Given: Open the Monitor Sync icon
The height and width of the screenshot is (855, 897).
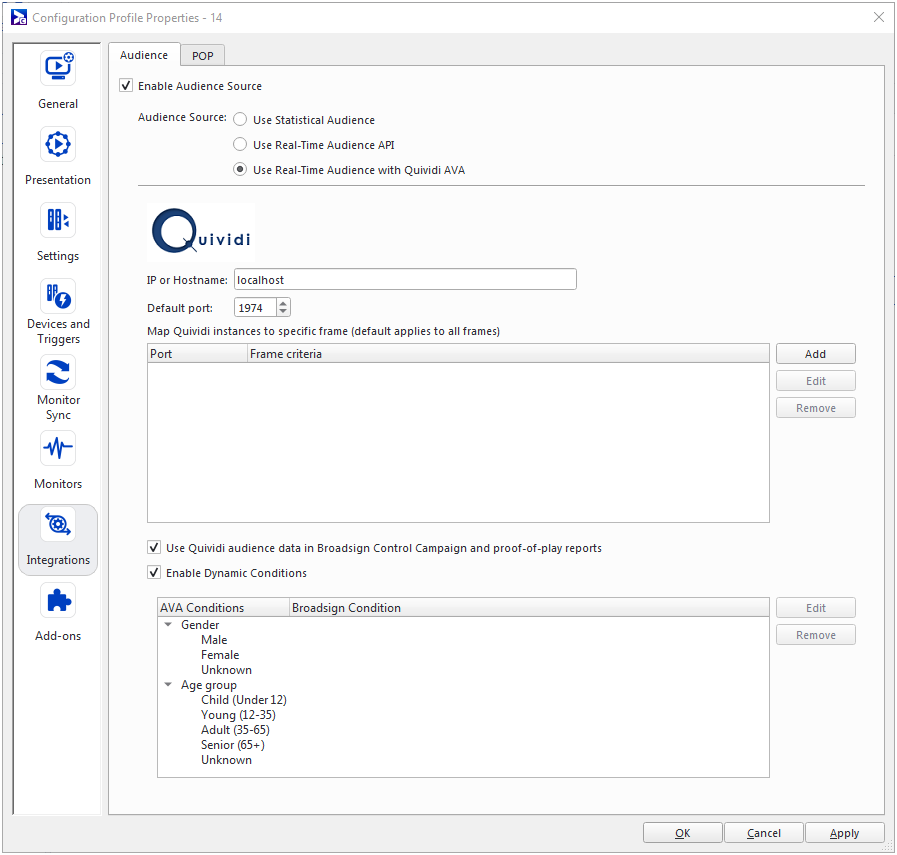Looking at the screenshot, I should tap(58, 373).
